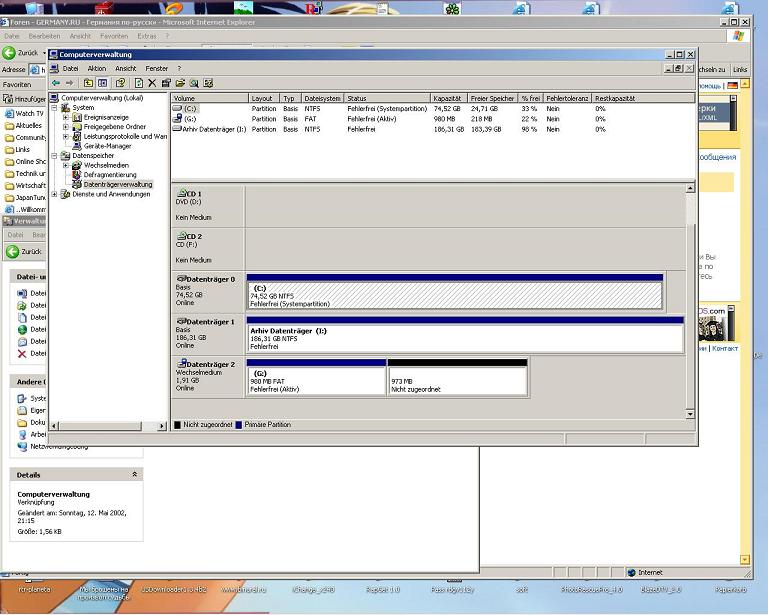
Task: Open the Aktion menu
Action: [96, 68]
